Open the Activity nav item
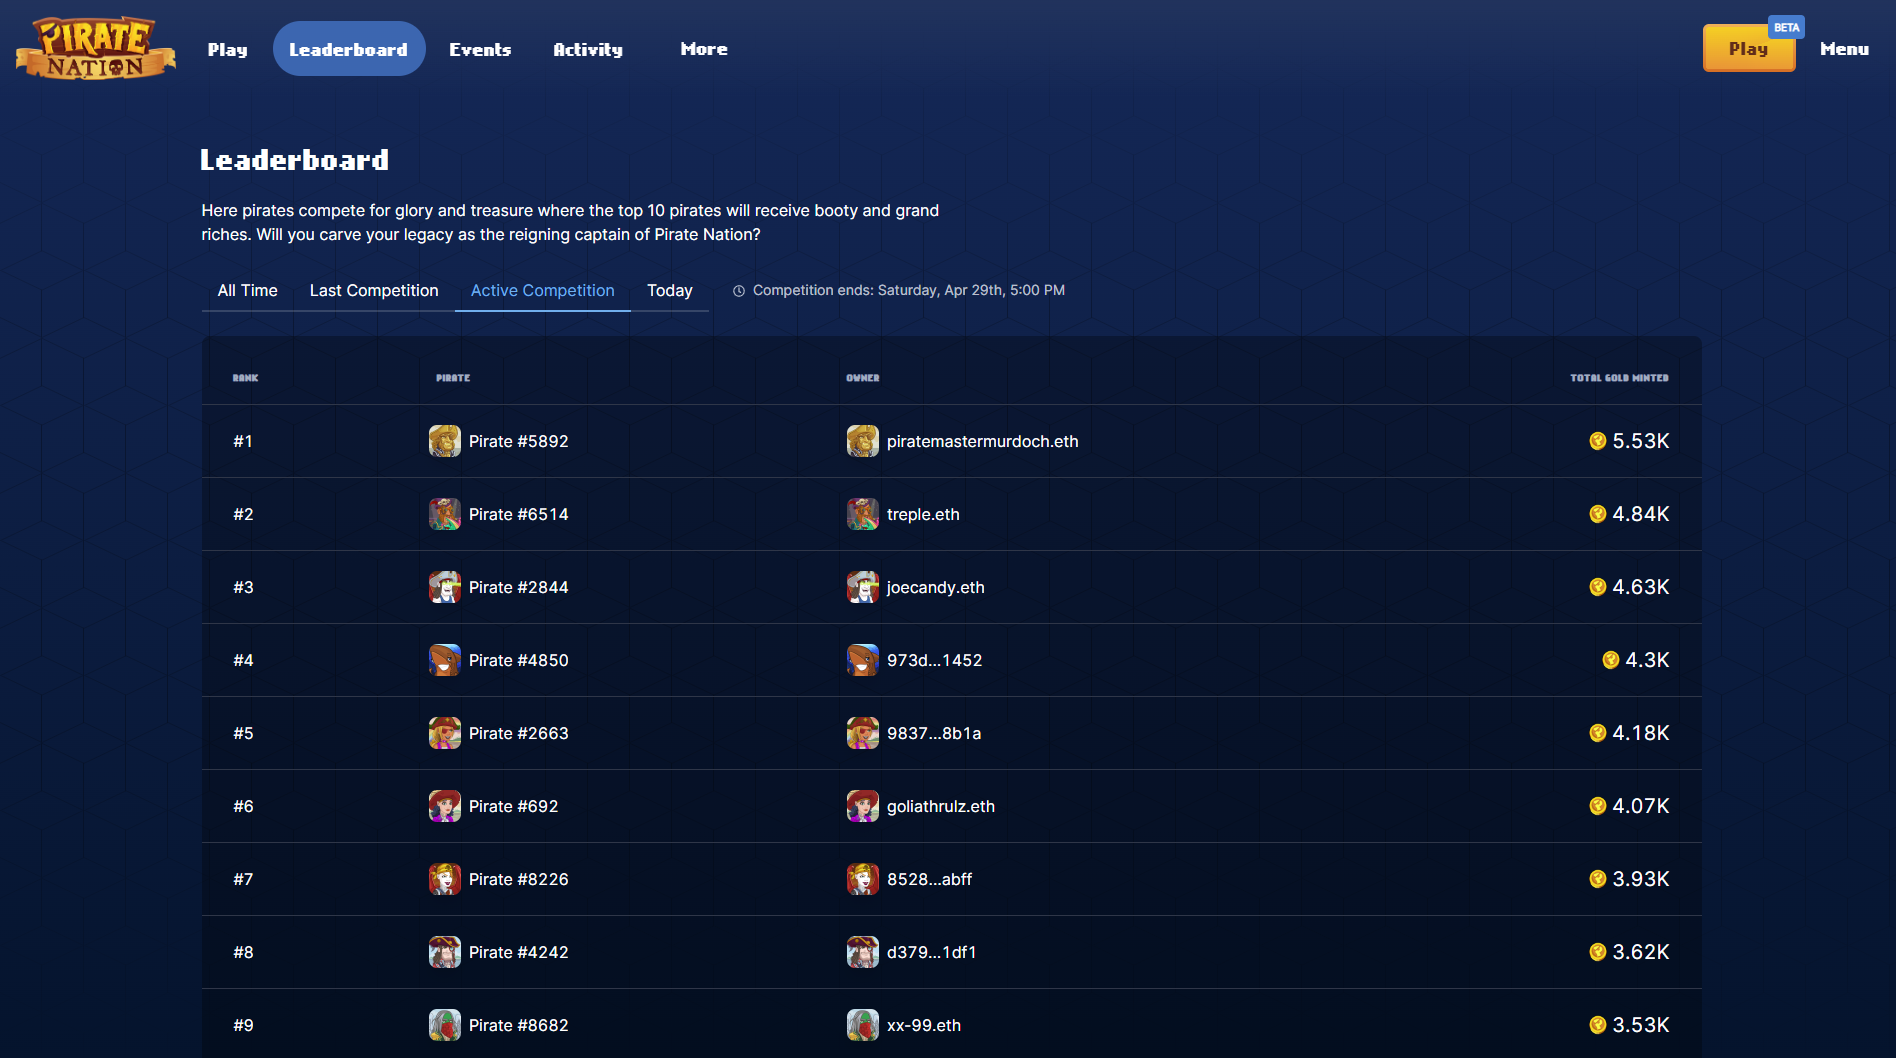Image resolution: width=1896 pixels, height=1058 pixels. 588,49
